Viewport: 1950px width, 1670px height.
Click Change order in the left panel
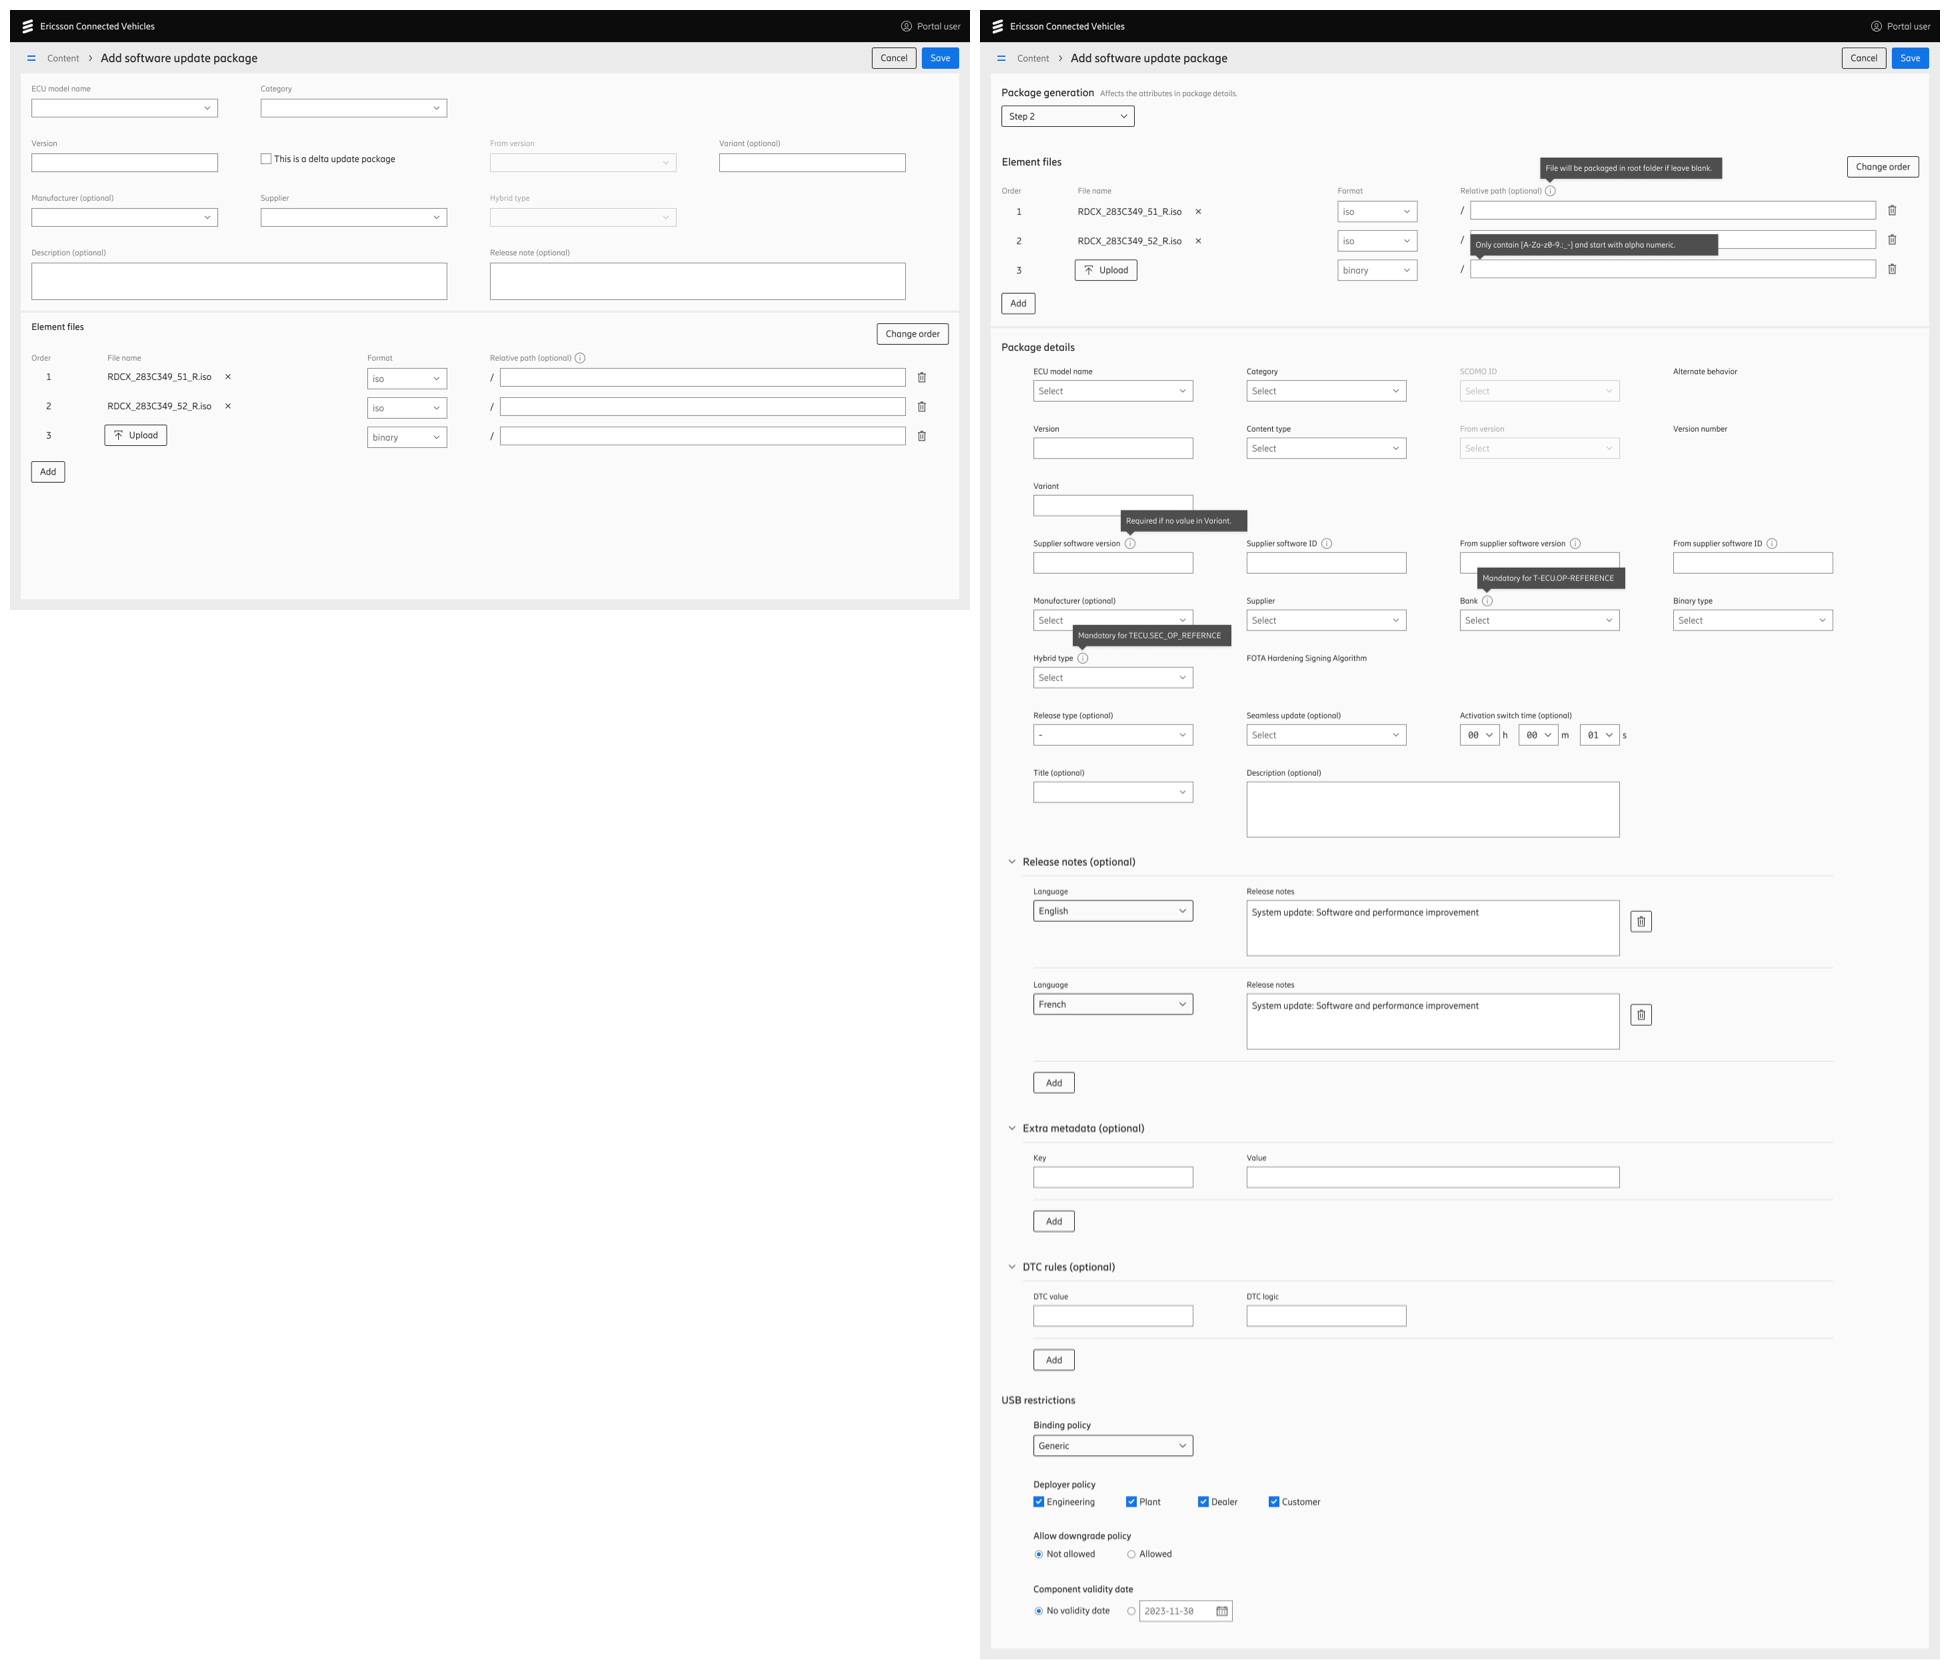point(912,334)
